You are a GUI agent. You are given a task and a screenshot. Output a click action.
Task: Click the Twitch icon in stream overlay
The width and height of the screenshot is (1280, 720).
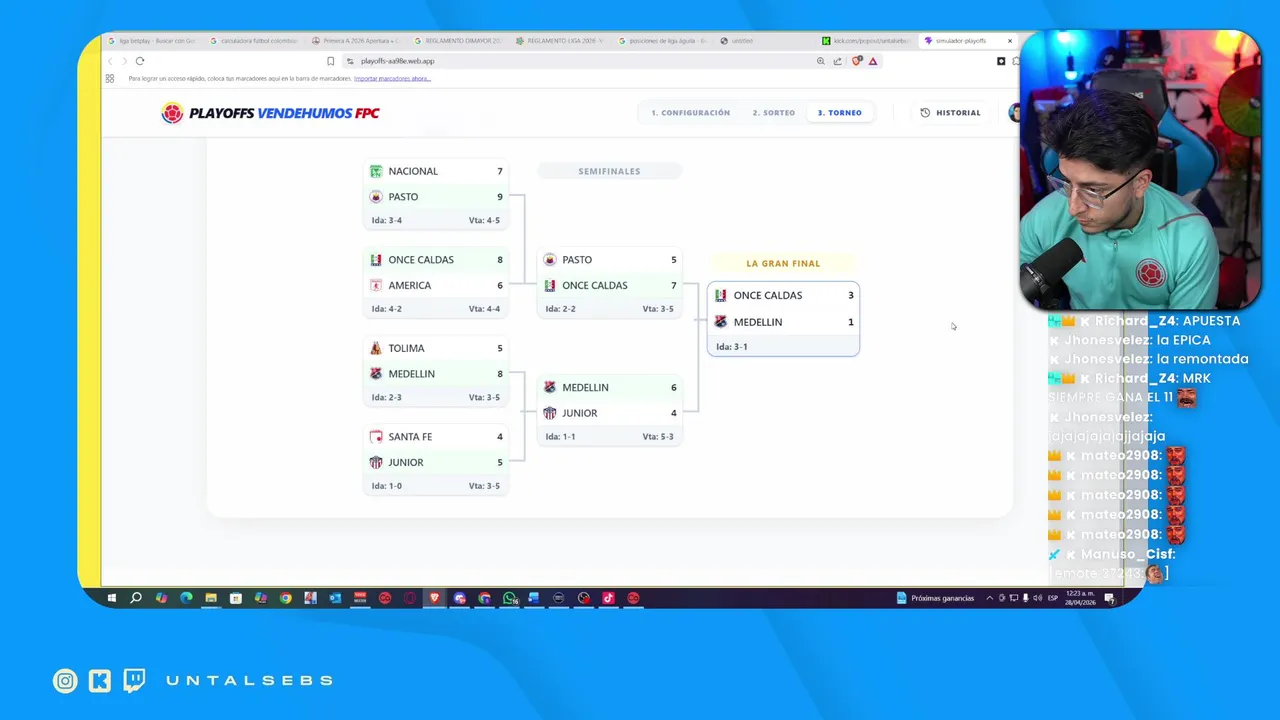134,681
